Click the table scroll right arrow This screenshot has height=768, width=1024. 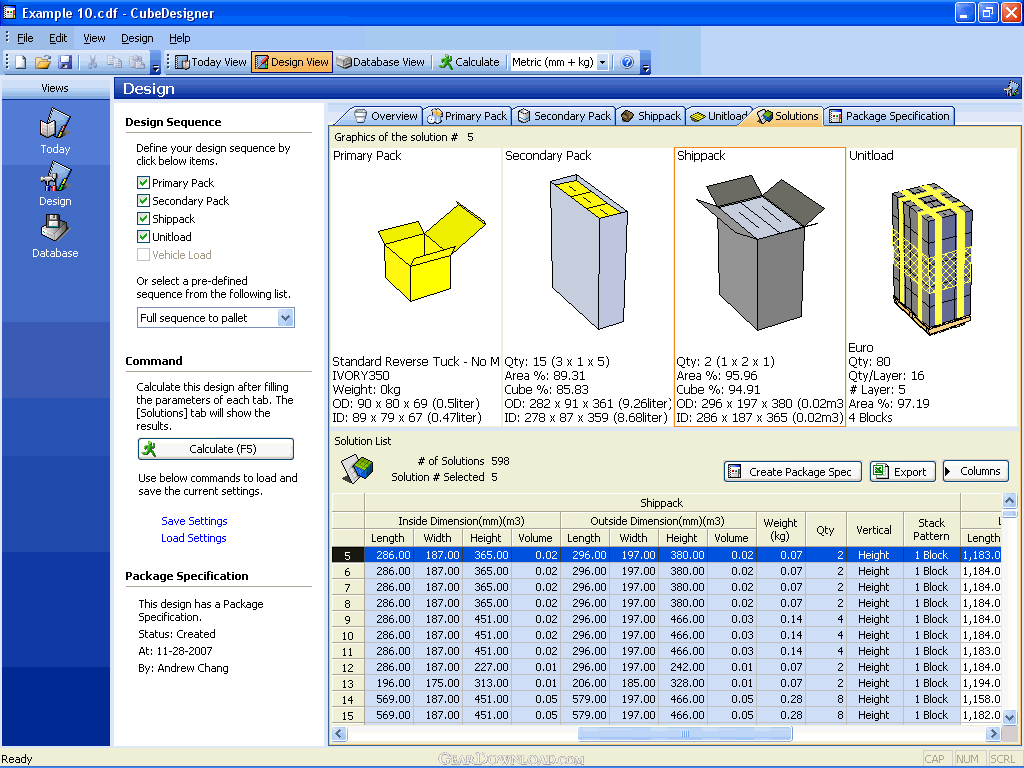coord(993,734)
